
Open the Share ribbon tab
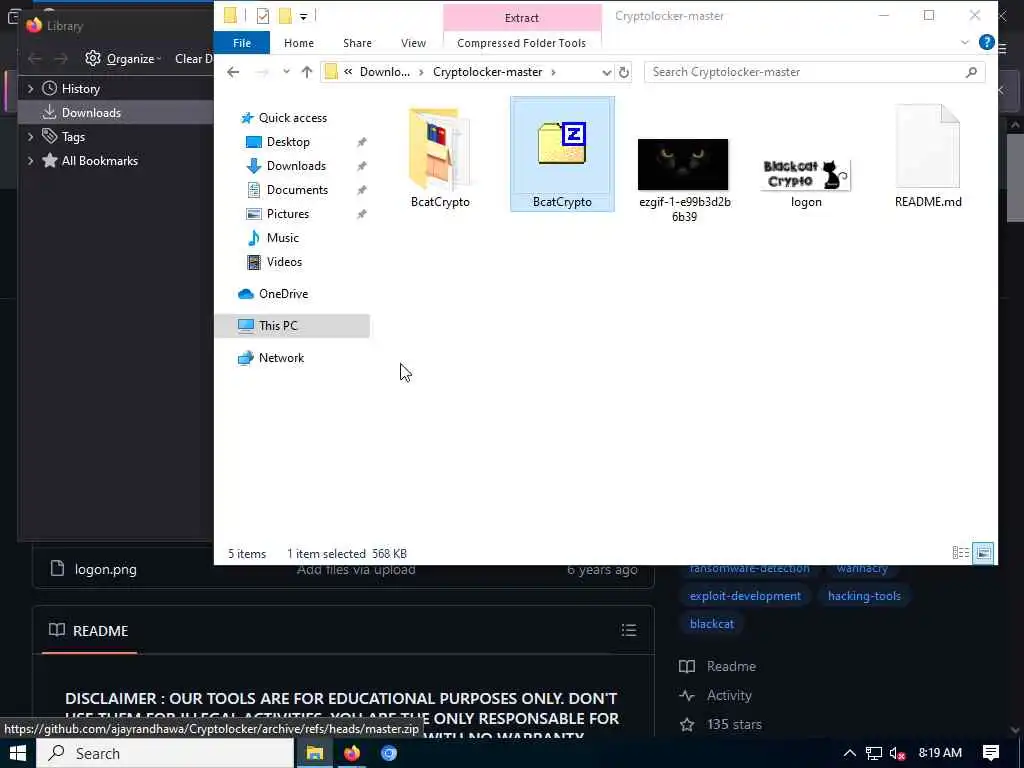(357, 43)
